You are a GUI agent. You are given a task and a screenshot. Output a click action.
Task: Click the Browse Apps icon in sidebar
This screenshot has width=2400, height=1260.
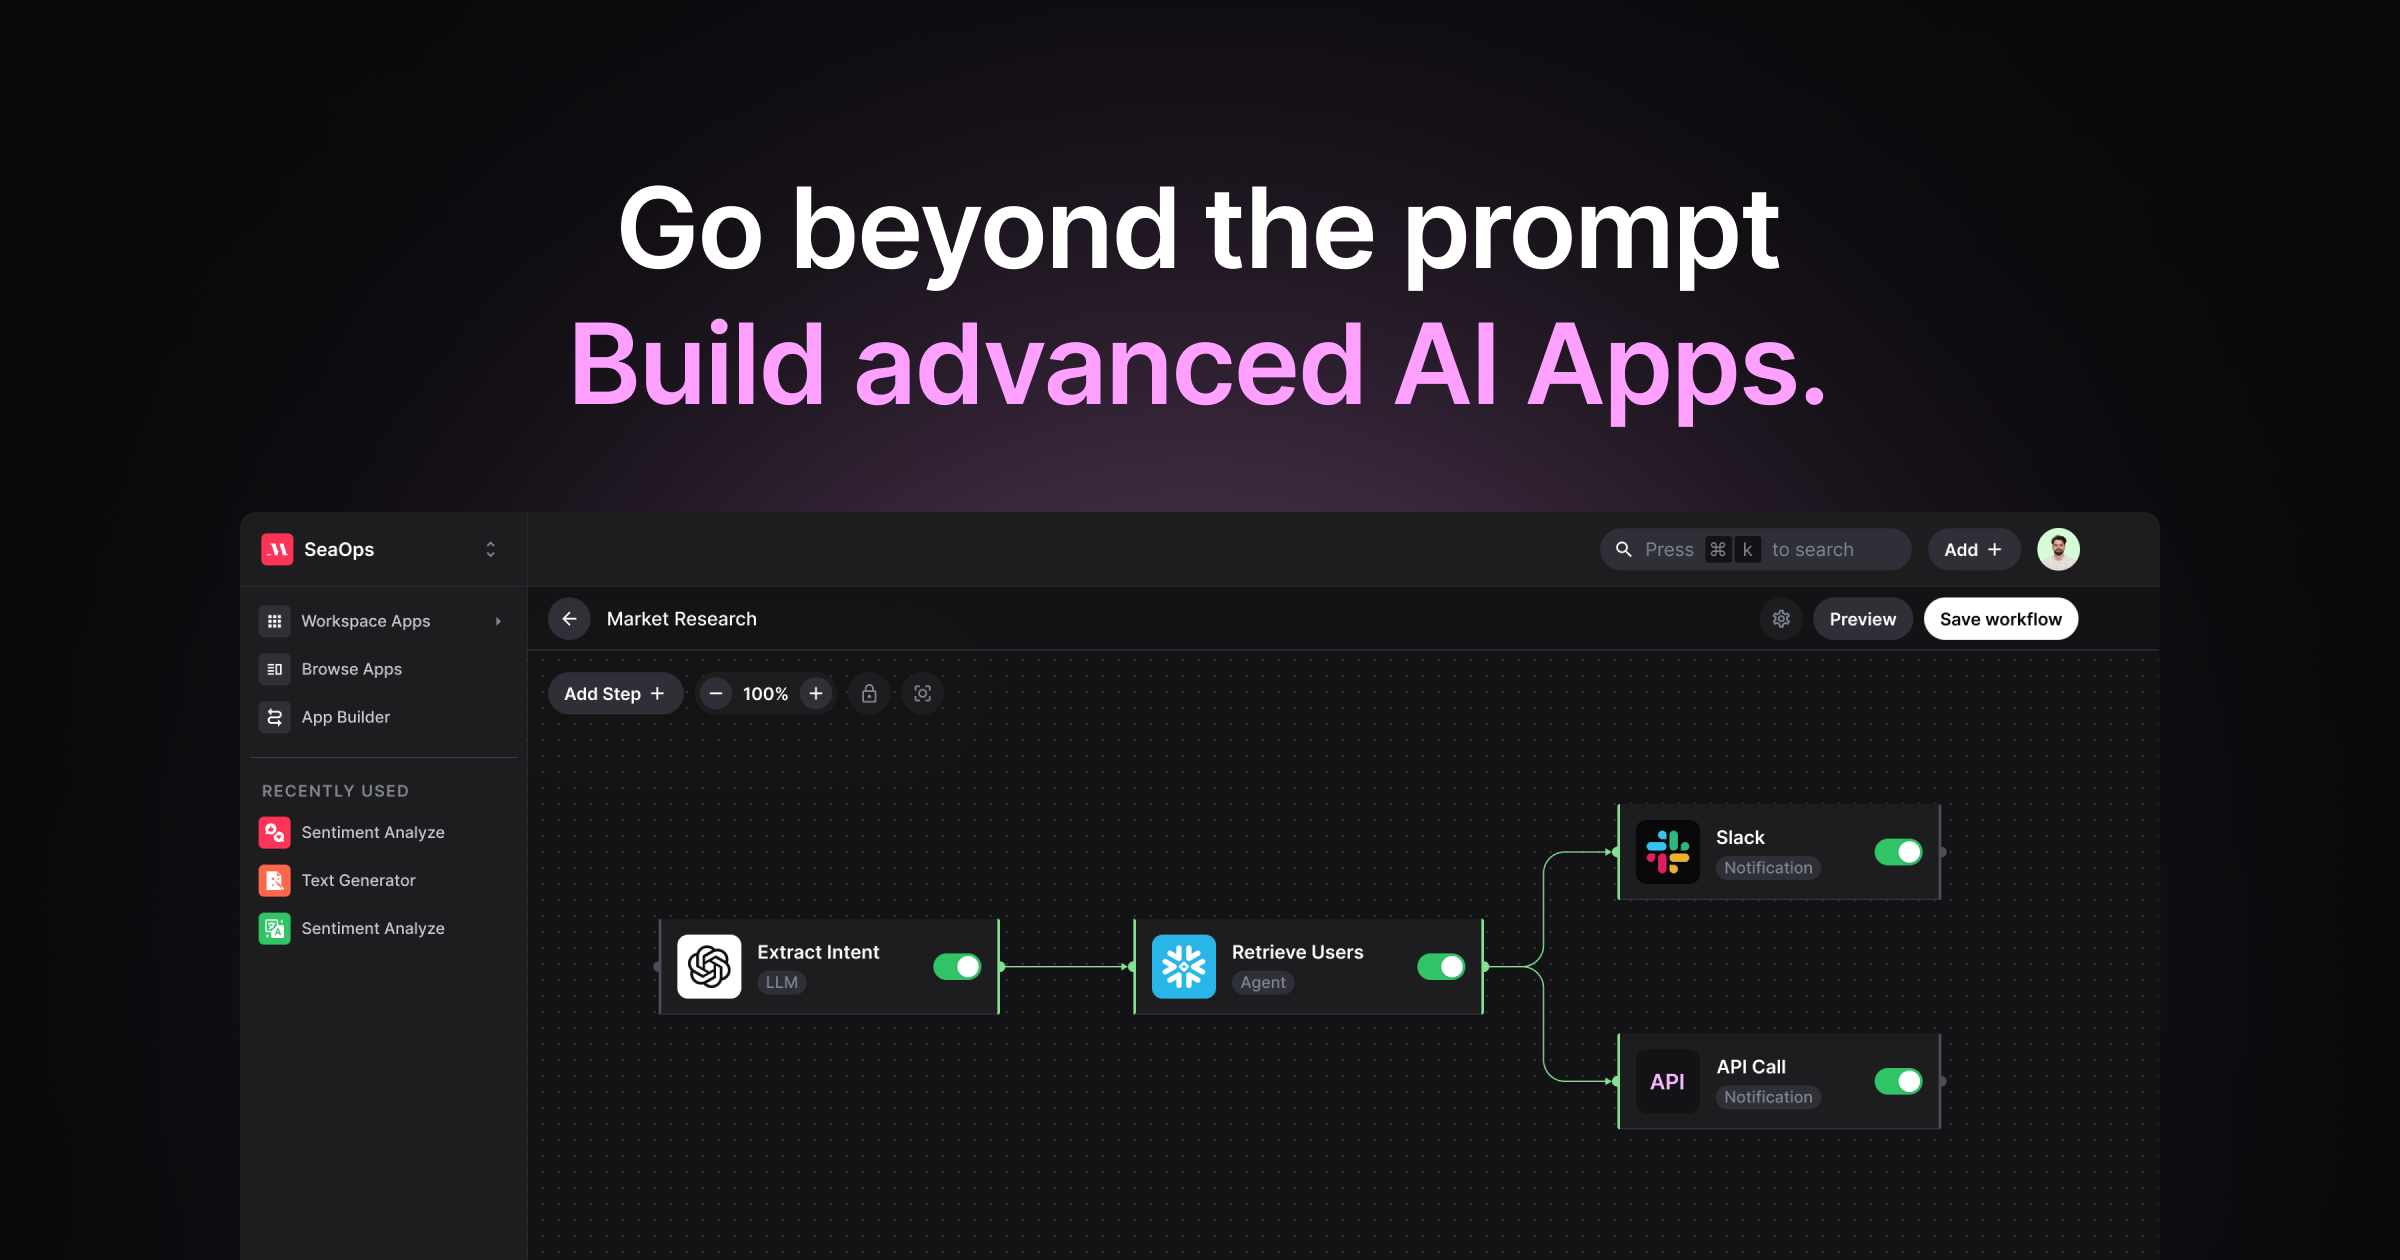pyautogui.click(x=275, y=668)
